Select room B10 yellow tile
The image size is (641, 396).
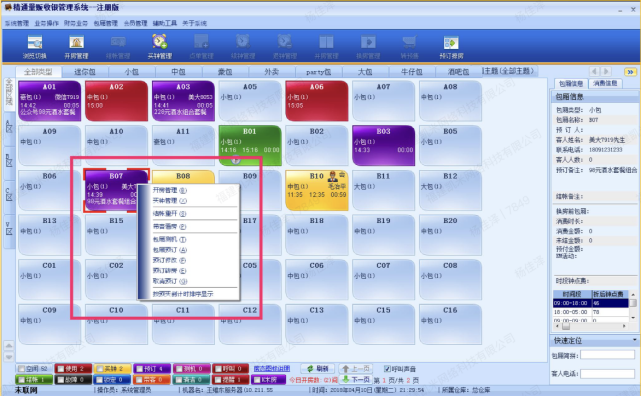coord(317,190)
